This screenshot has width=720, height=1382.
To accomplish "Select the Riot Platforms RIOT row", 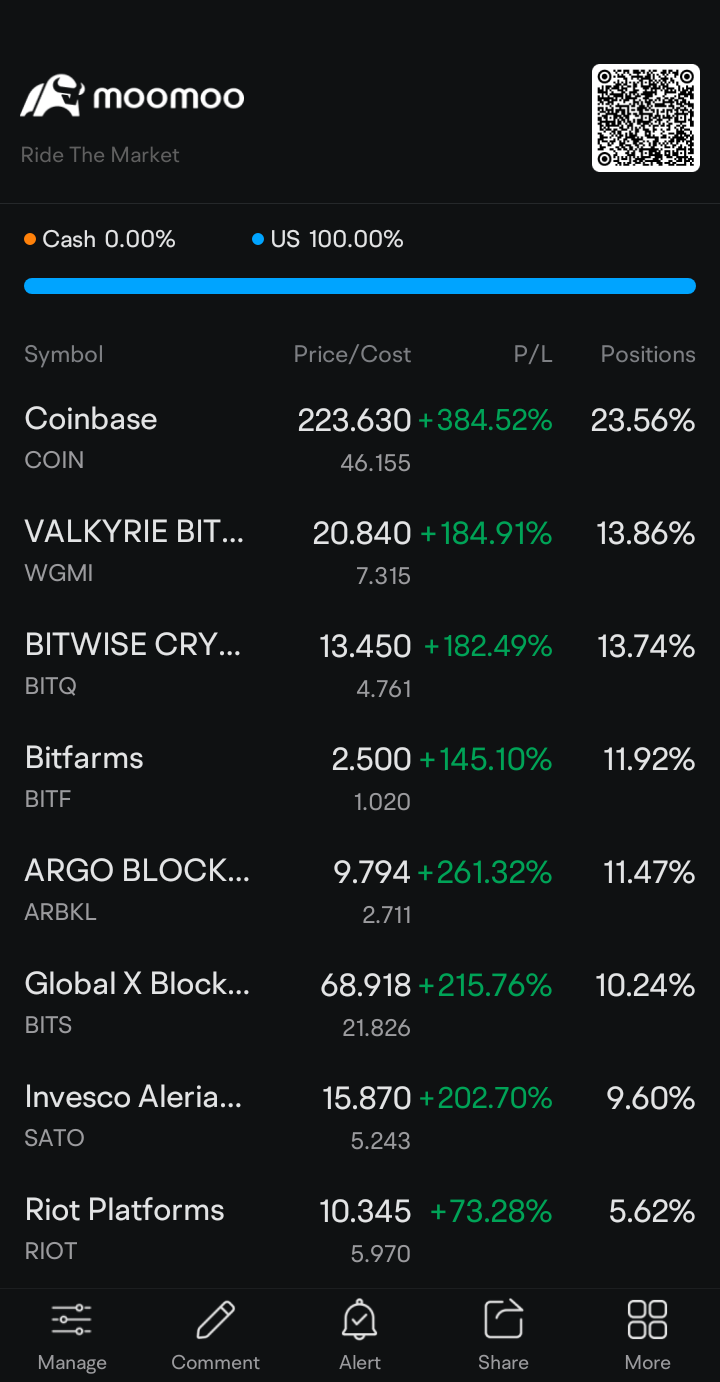I will pyautogui.click(x=125, y=1228).
